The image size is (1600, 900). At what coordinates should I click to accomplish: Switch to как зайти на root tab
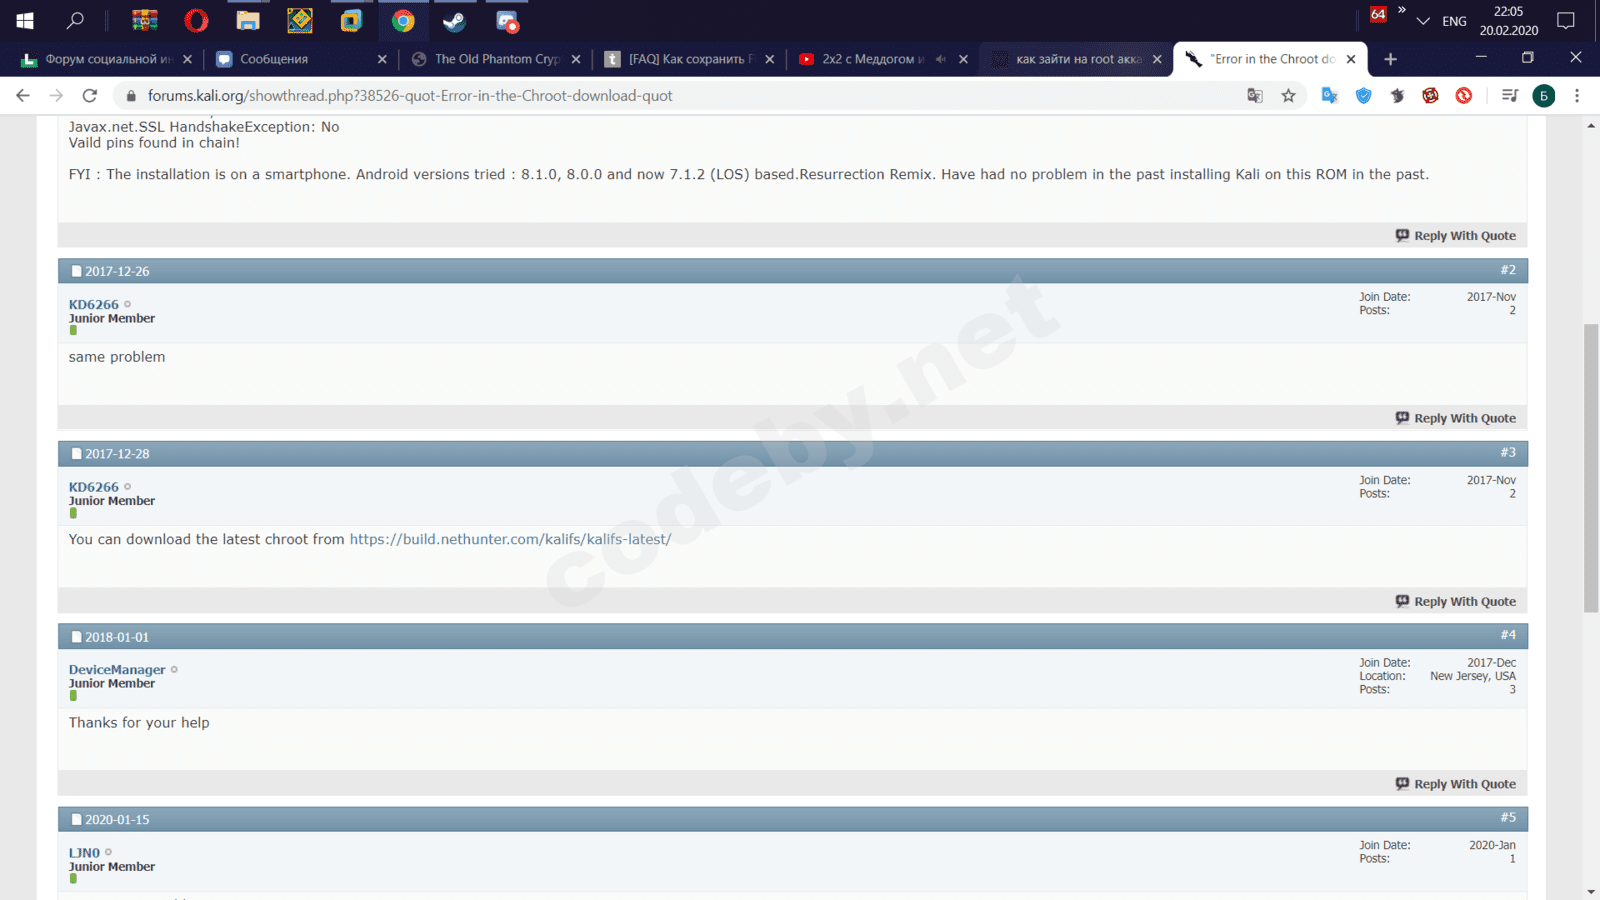(x=1078, y=59)
